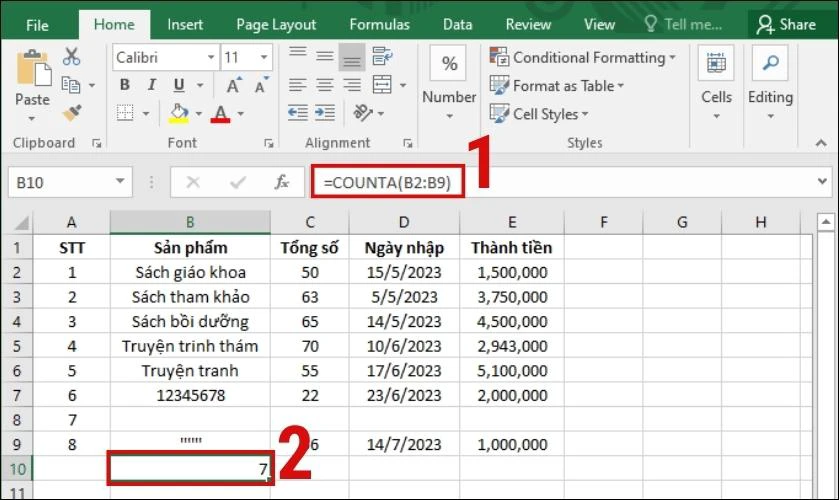The height and width of the screenshot is (500, 840).
Task: Select the Format Painter brush
Action: click(72, 113)
